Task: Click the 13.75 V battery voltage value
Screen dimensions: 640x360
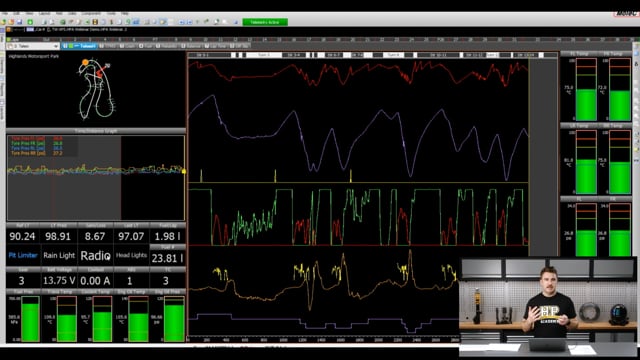Action: coord(59,281)
